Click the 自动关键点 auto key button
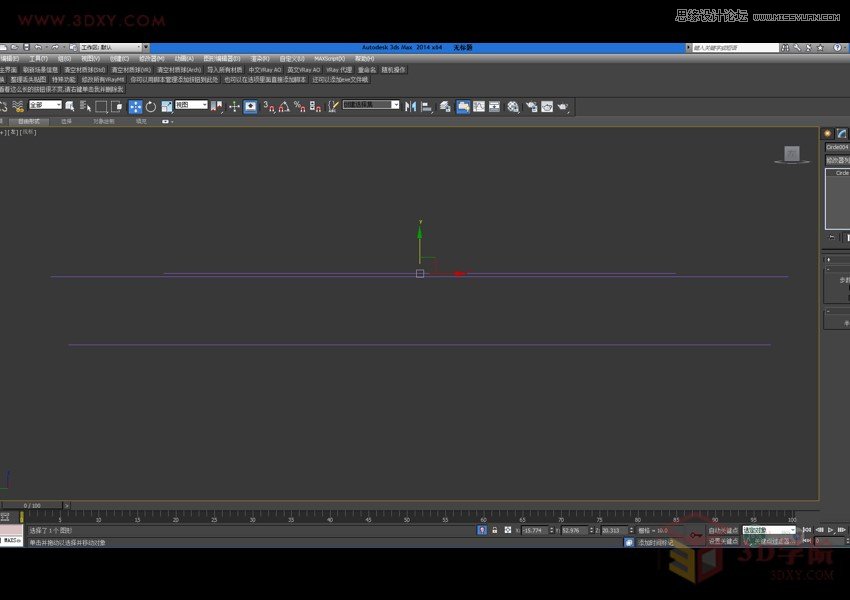 723,530
